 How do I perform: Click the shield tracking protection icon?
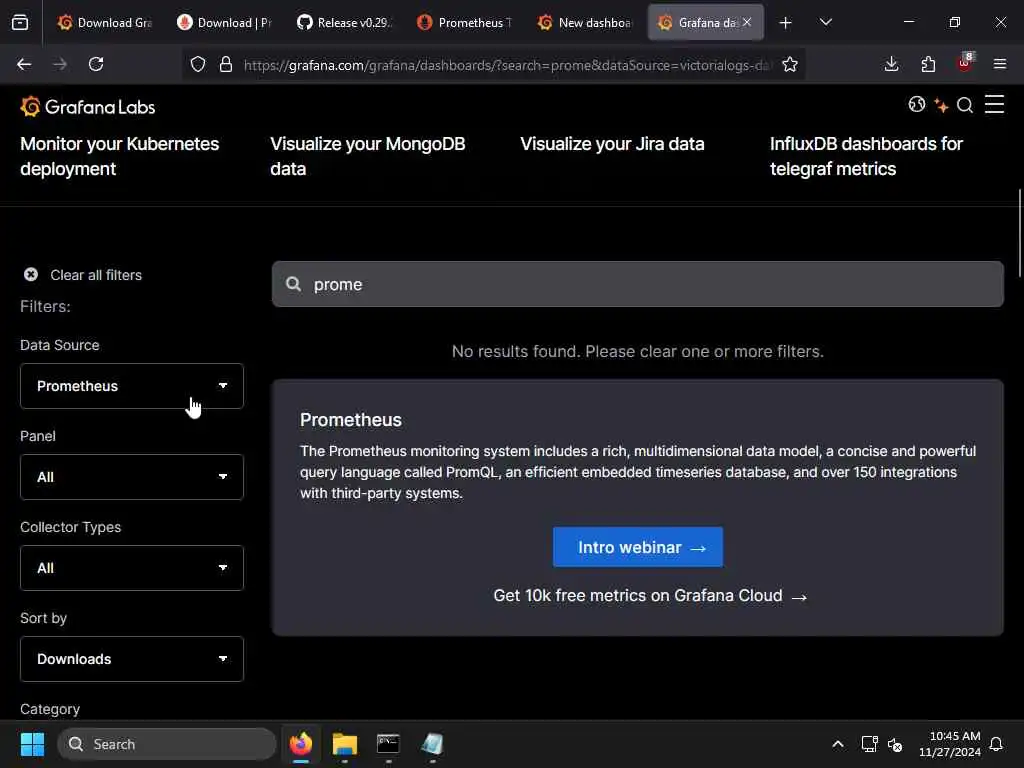click(x=198, y=64)
